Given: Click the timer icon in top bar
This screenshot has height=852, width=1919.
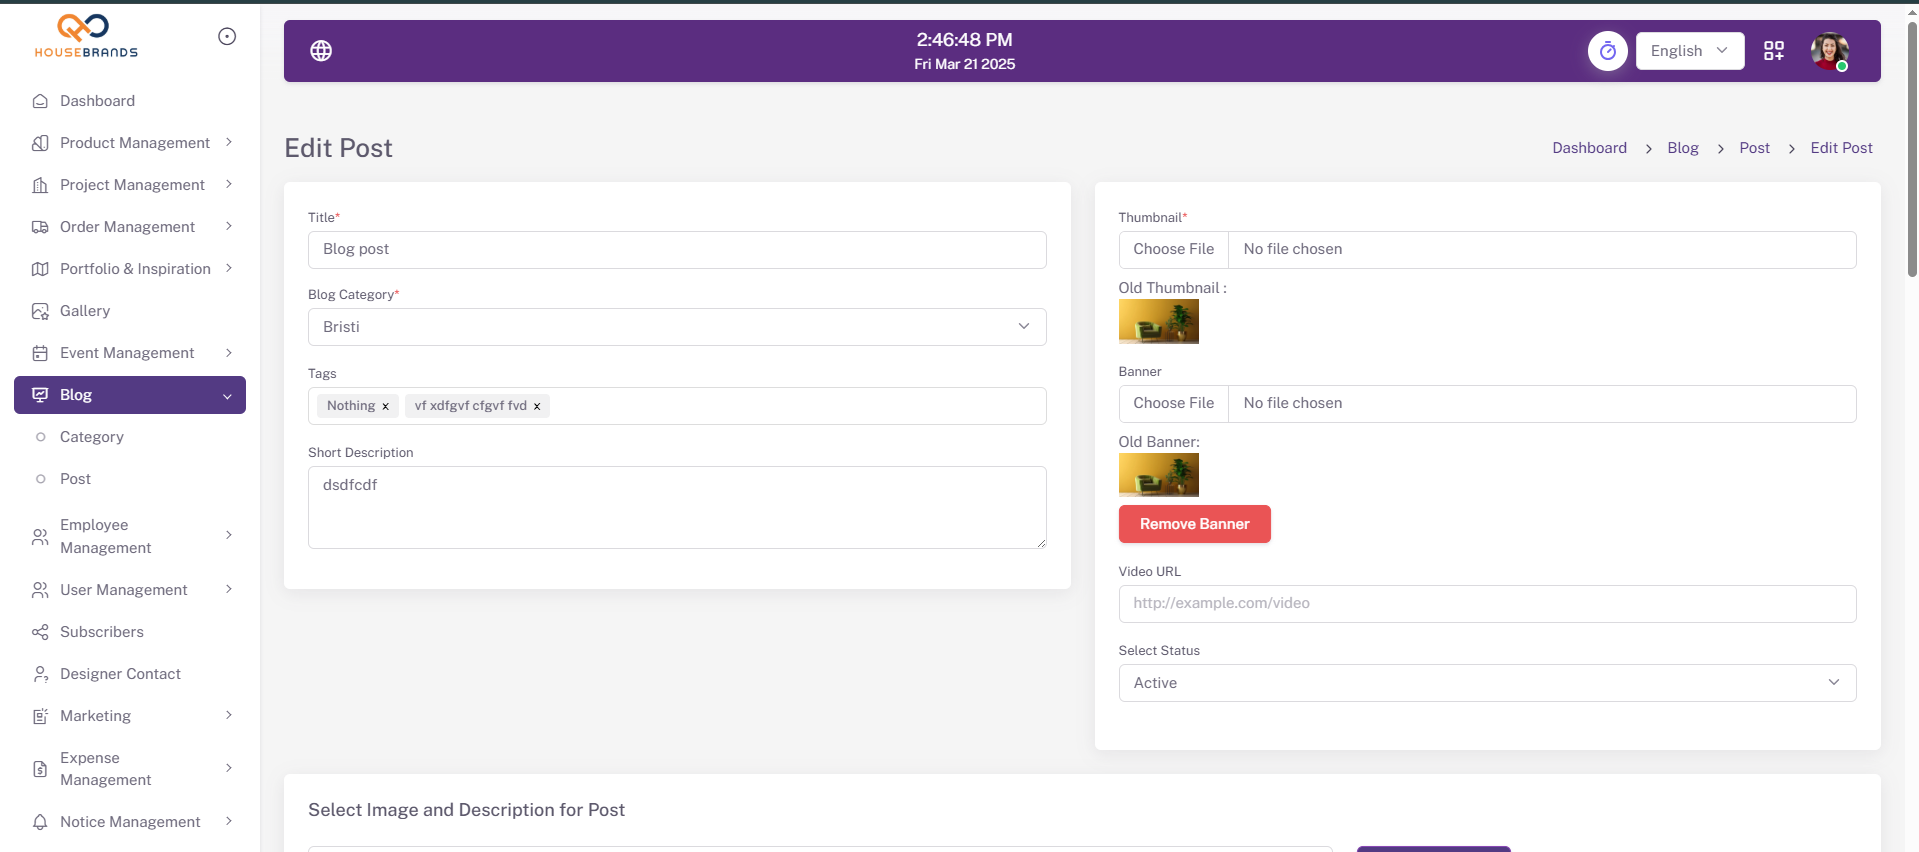Looking at the screenshot, I should (1607, 51).
